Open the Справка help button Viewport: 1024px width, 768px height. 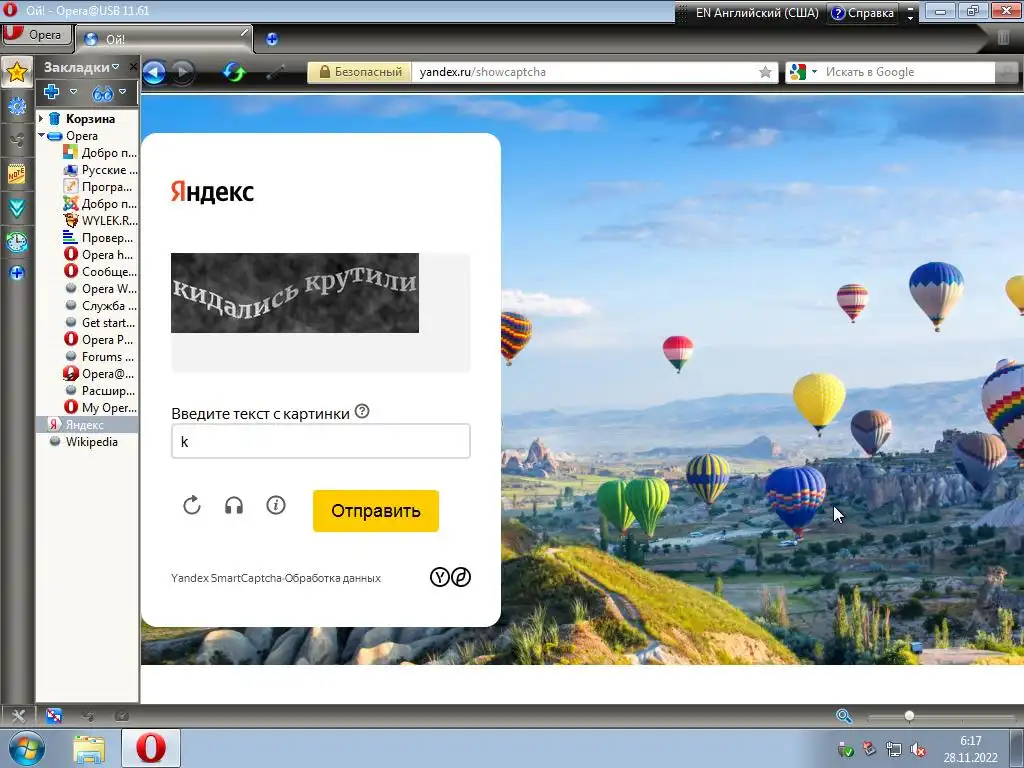tap(862, 12)
